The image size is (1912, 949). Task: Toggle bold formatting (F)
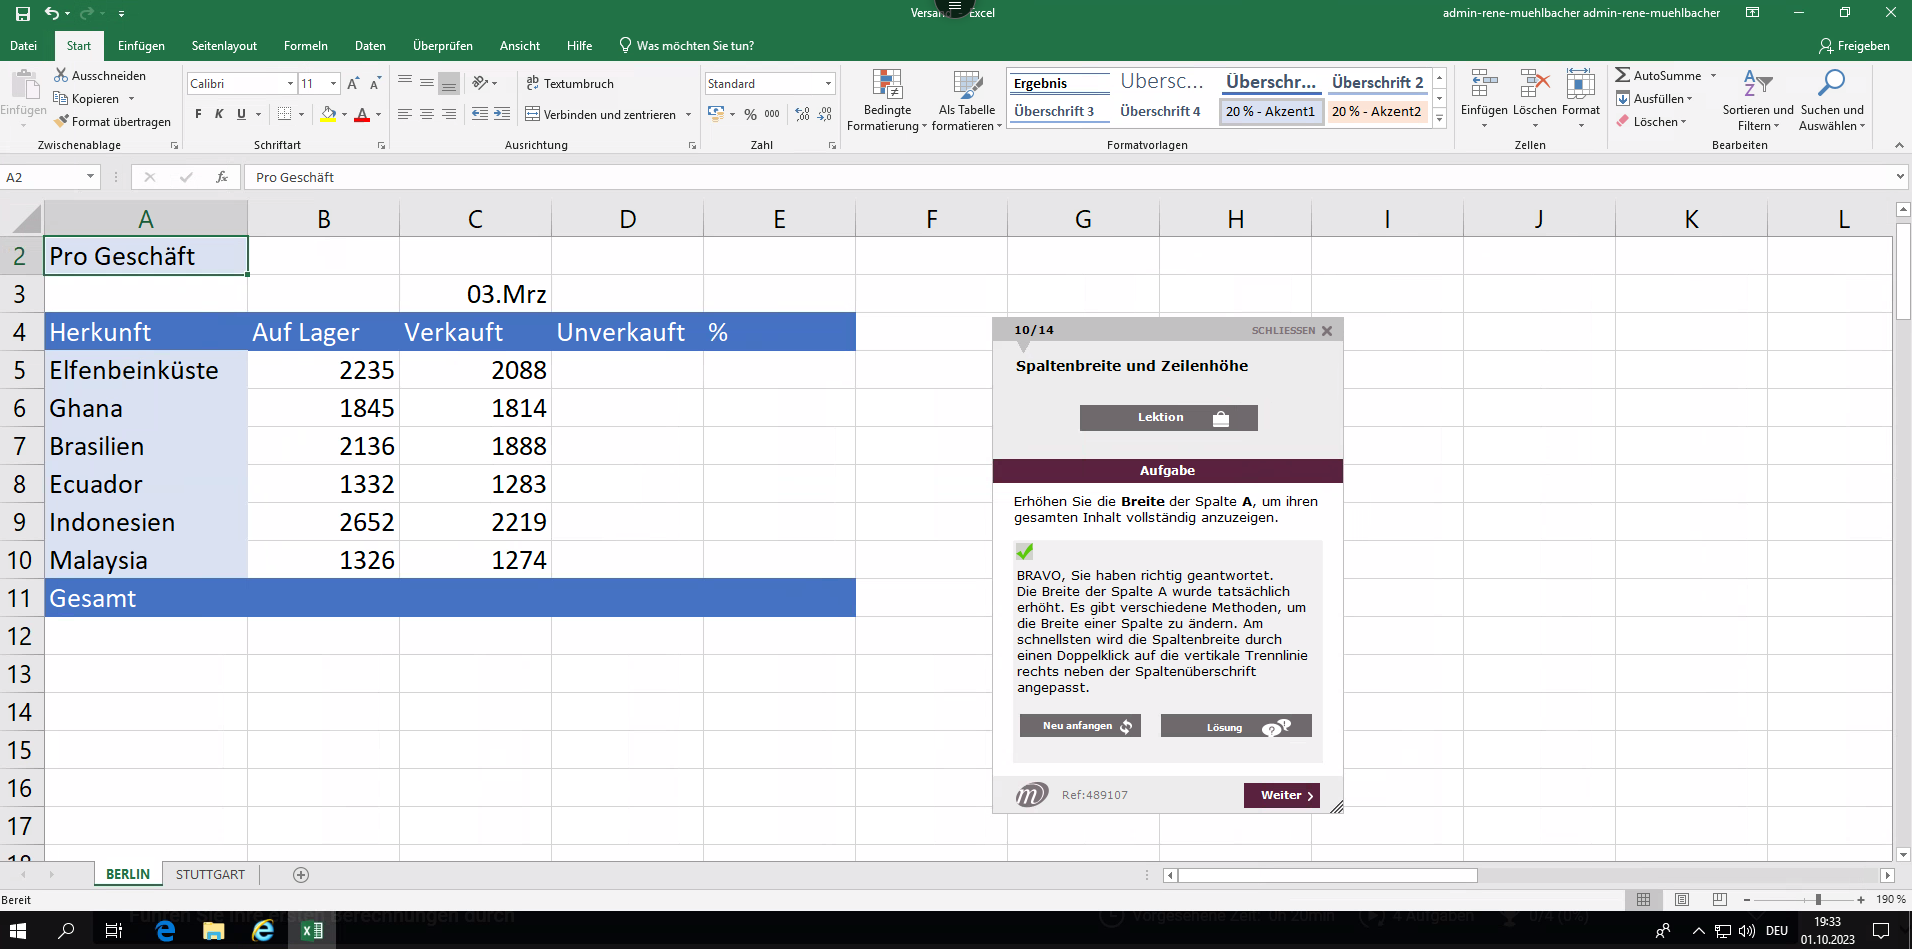[x=198, y=115]
